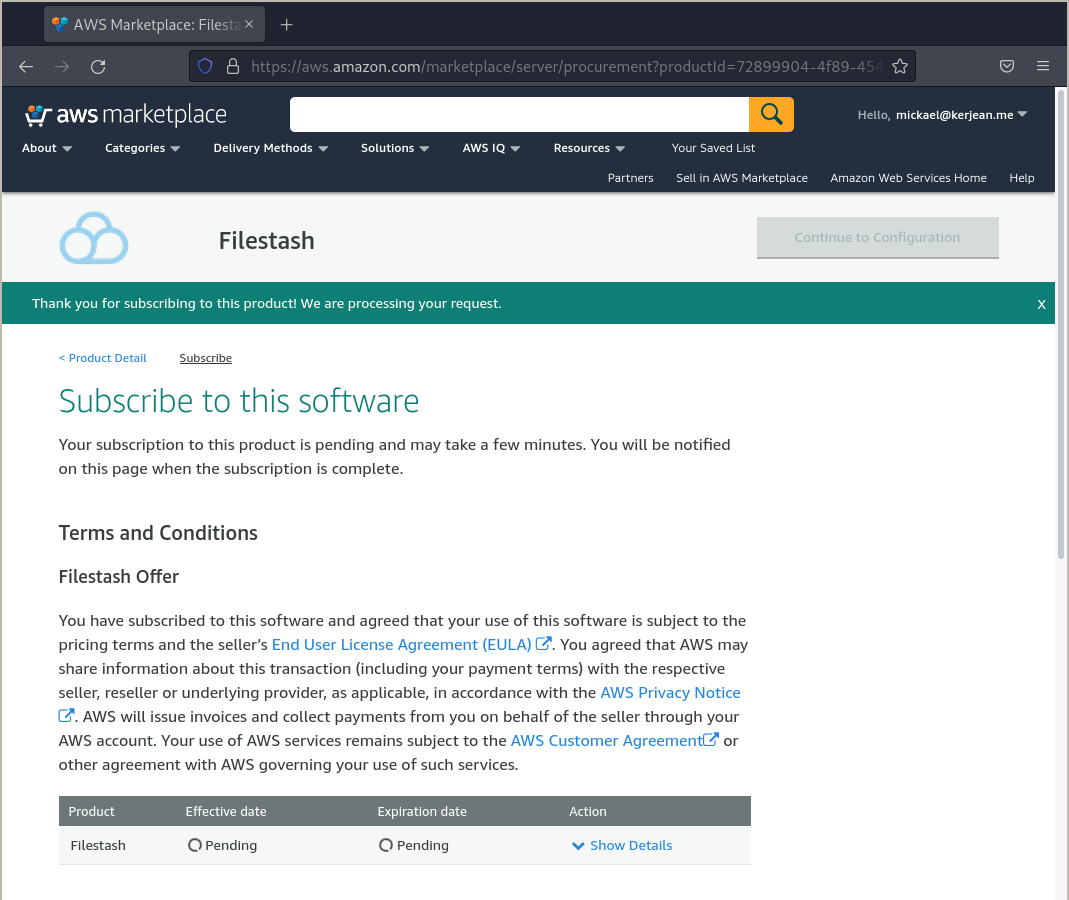Click the Product column header

click(91, 811)
